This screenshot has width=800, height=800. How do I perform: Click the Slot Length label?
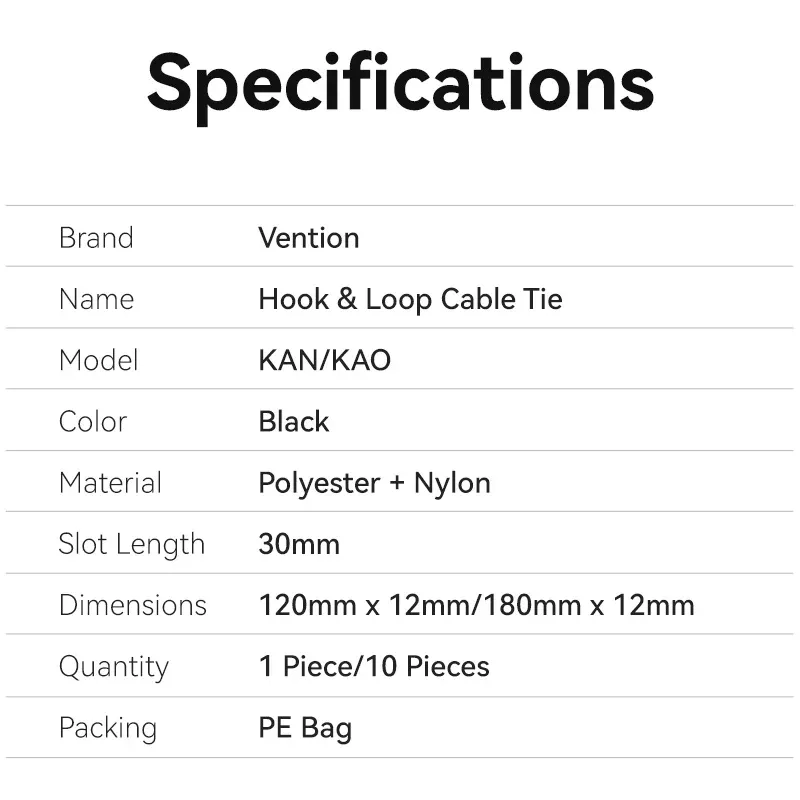(x=132, y=544)
